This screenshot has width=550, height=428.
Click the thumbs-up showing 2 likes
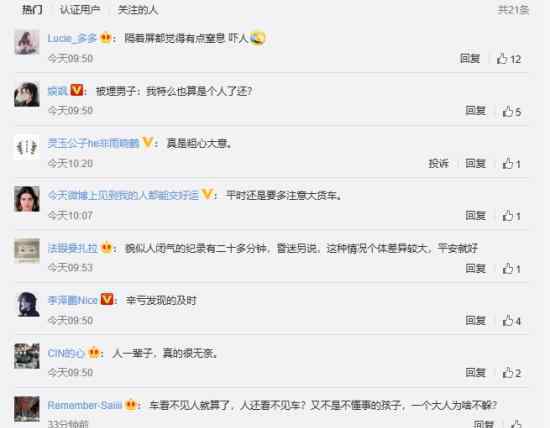tap(512, 373)
